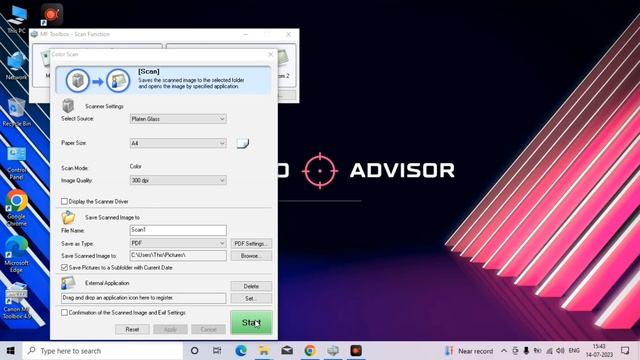Screen dimensions: 640x360
Task: Click the taskbar search box
Action: pos(102,351)
